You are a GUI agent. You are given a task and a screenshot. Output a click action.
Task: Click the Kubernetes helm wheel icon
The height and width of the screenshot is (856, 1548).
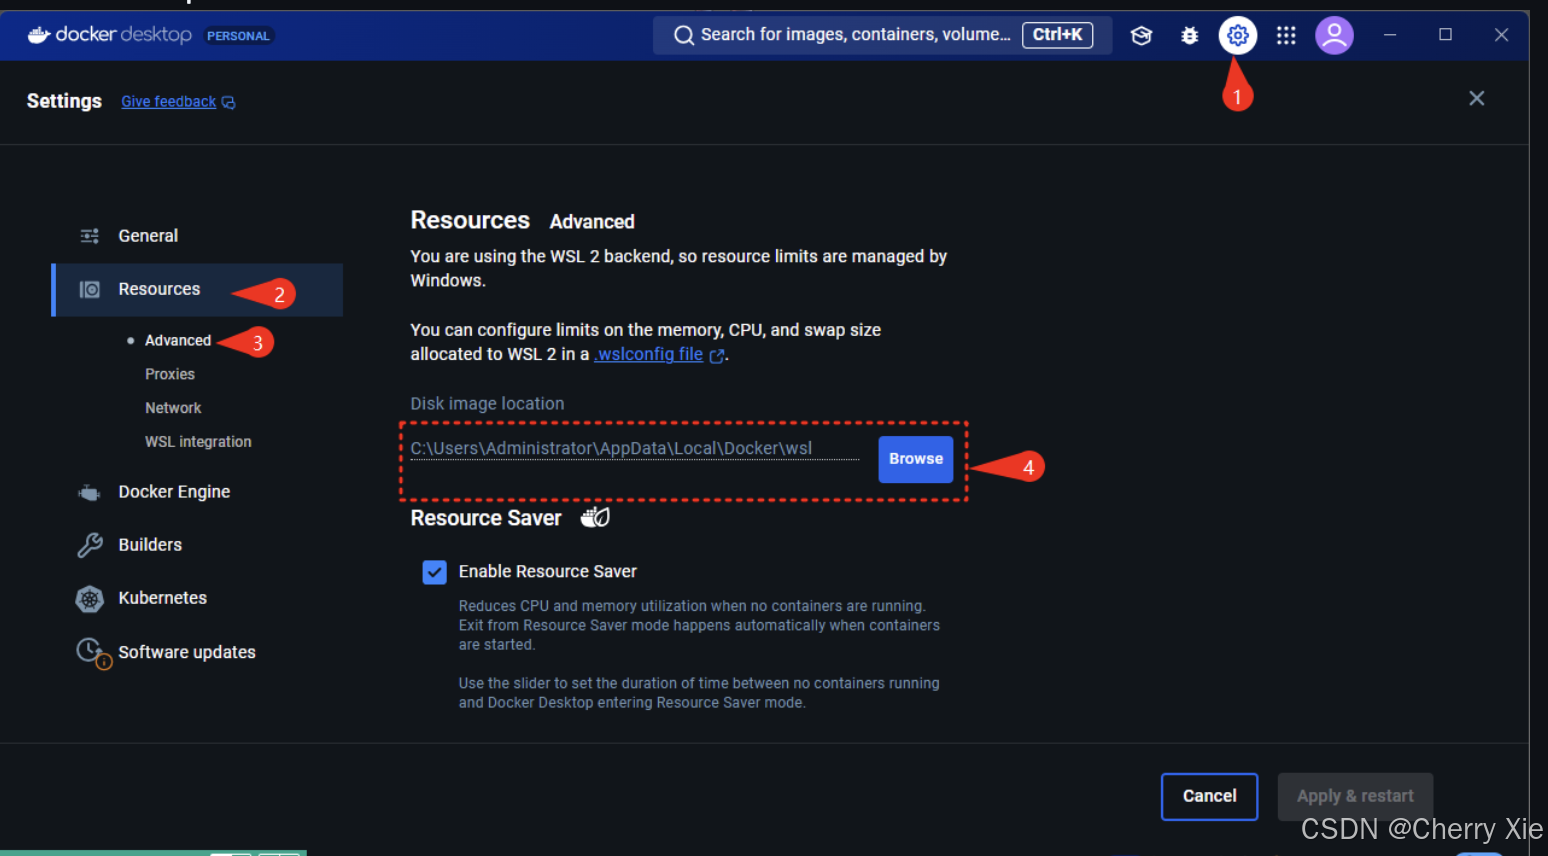click(x=90, y=599)
